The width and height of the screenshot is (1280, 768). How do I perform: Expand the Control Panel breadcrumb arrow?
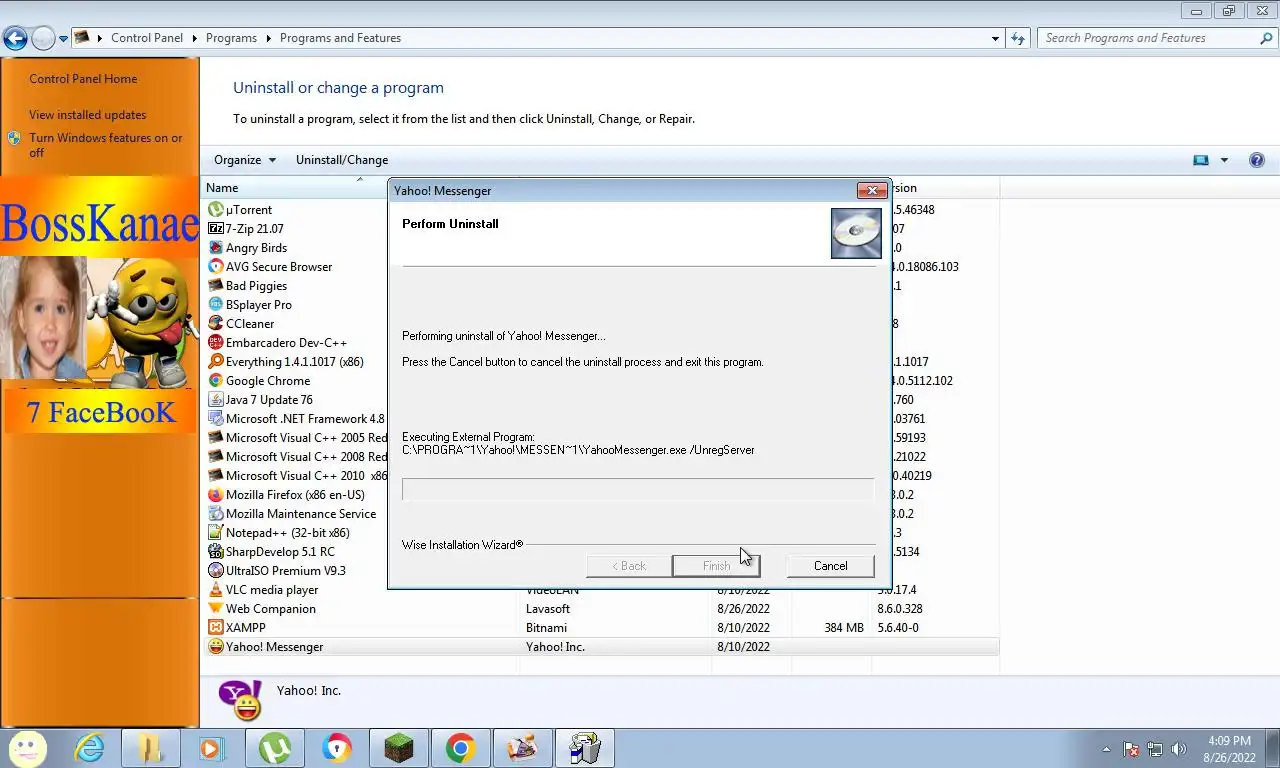pos(194,38)
